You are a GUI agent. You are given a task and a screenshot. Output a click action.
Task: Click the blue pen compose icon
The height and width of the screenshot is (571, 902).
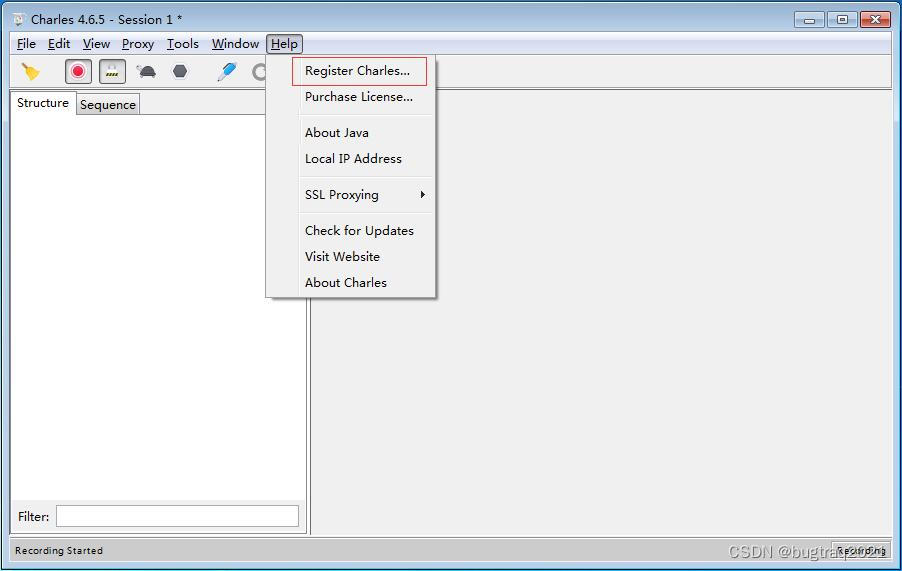coord(227,72)
